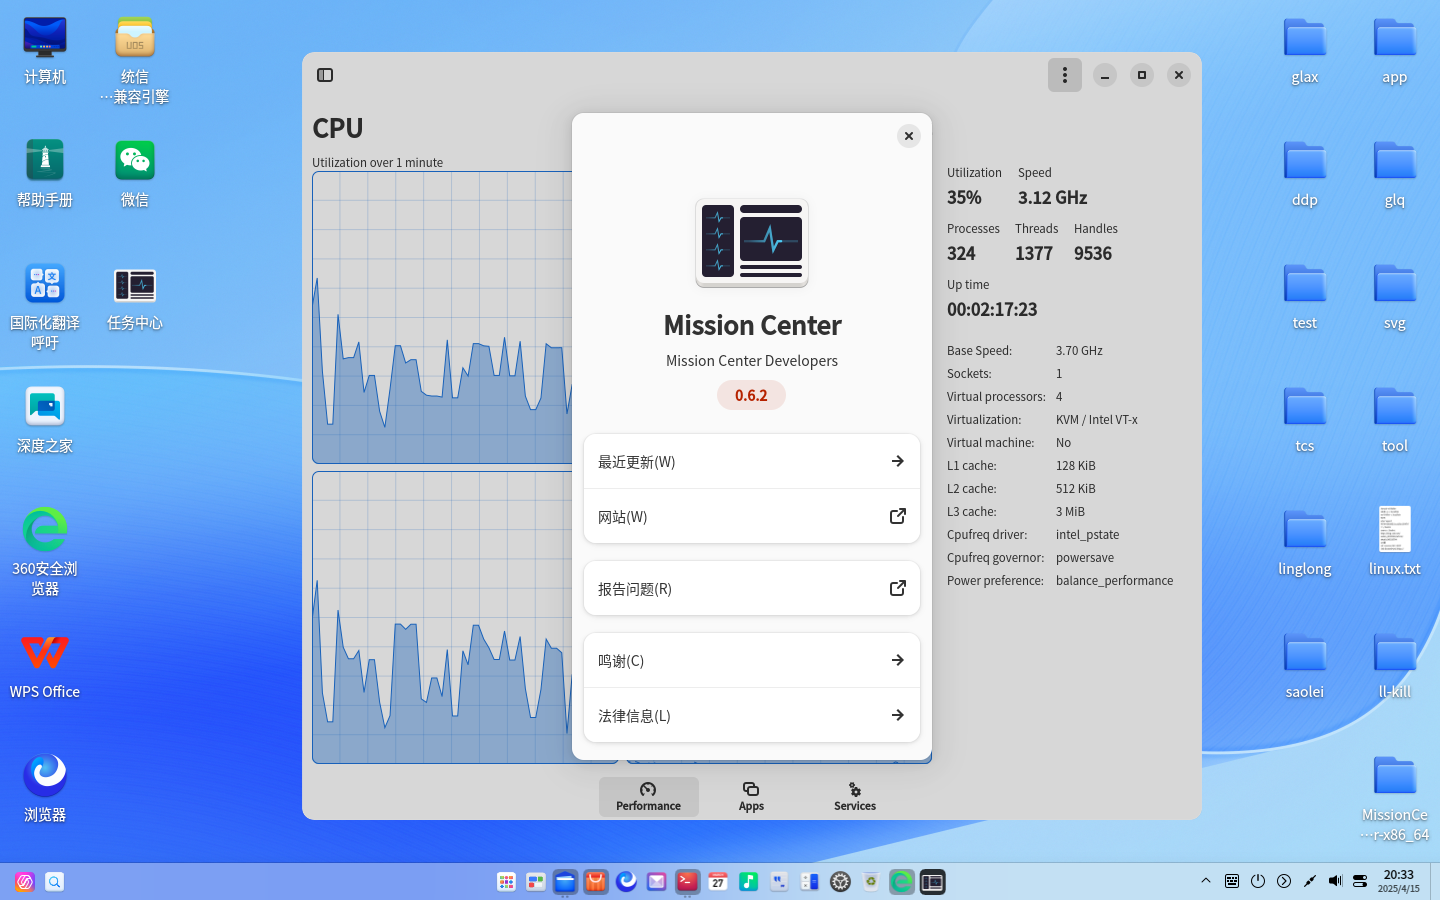Open quick settings toggles tray icon
The width and height of the screenshot is (1440, 900).
click(1360, 881)
